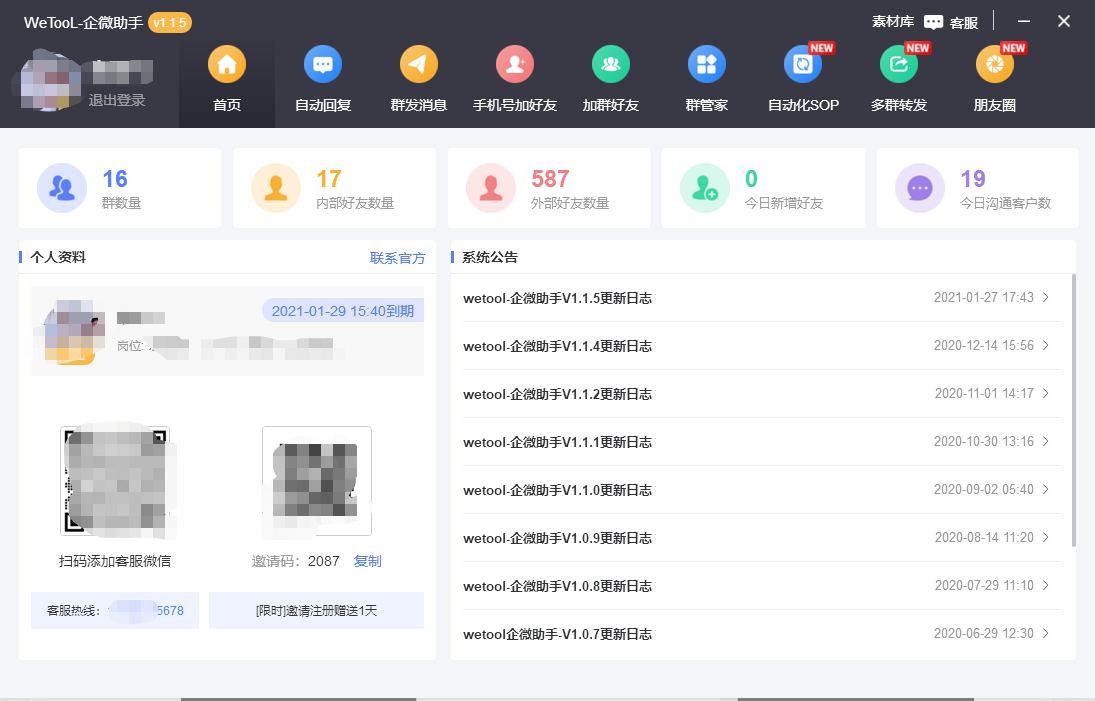Viewport: 1095px width, 701px height.
Task: Click the 今日沟通客户数 purple chat icon
Action: [x=920, y=188]
